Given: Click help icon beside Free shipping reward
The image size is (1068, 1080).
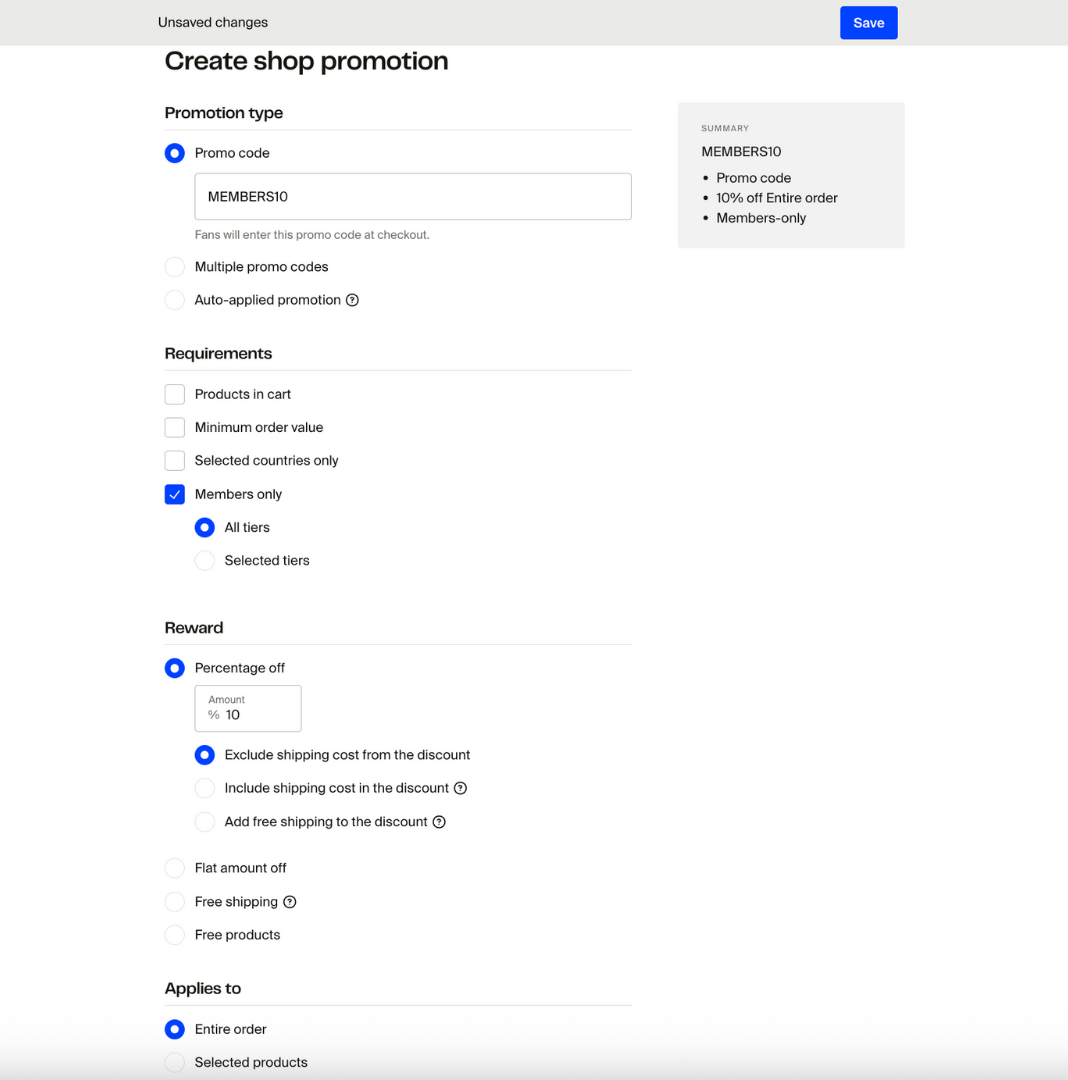Looking at the screenshot, I should click(290, 902).
